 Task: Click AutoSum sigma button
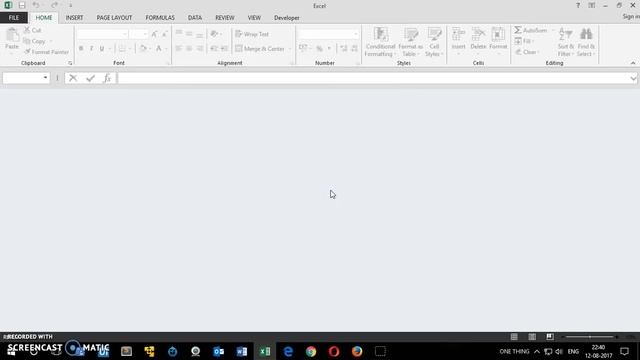point(530,30)
